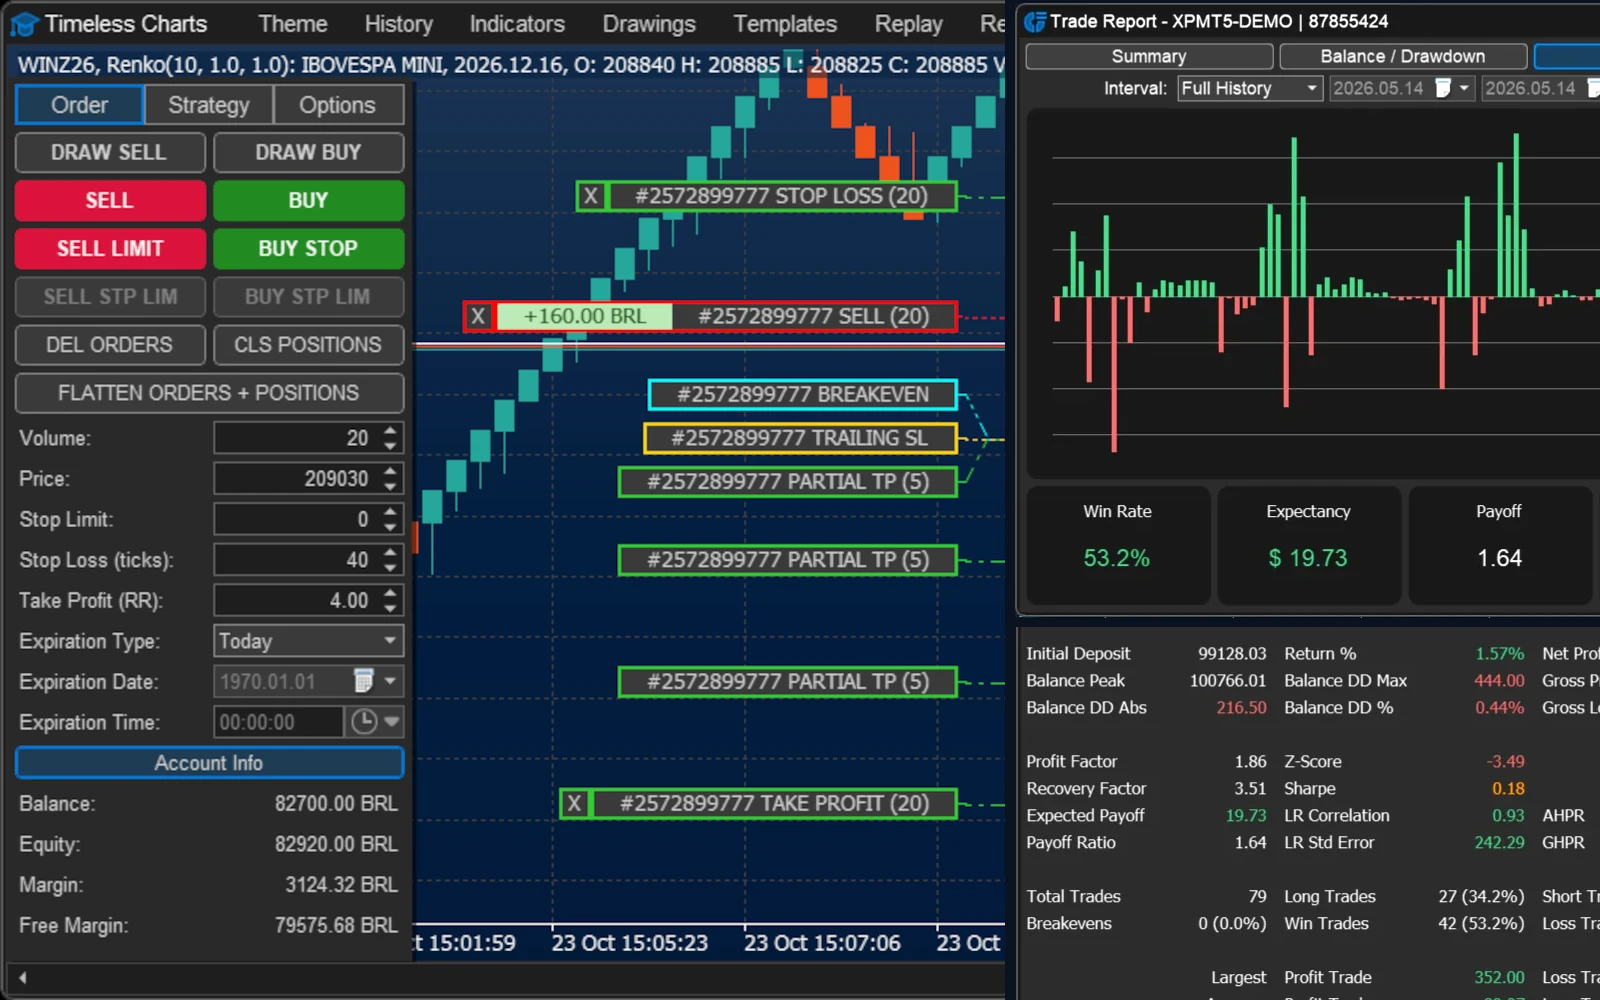Adjust the Stop Limit stepper arrows
1600x1000 pixels.
[x=390, y=519]
